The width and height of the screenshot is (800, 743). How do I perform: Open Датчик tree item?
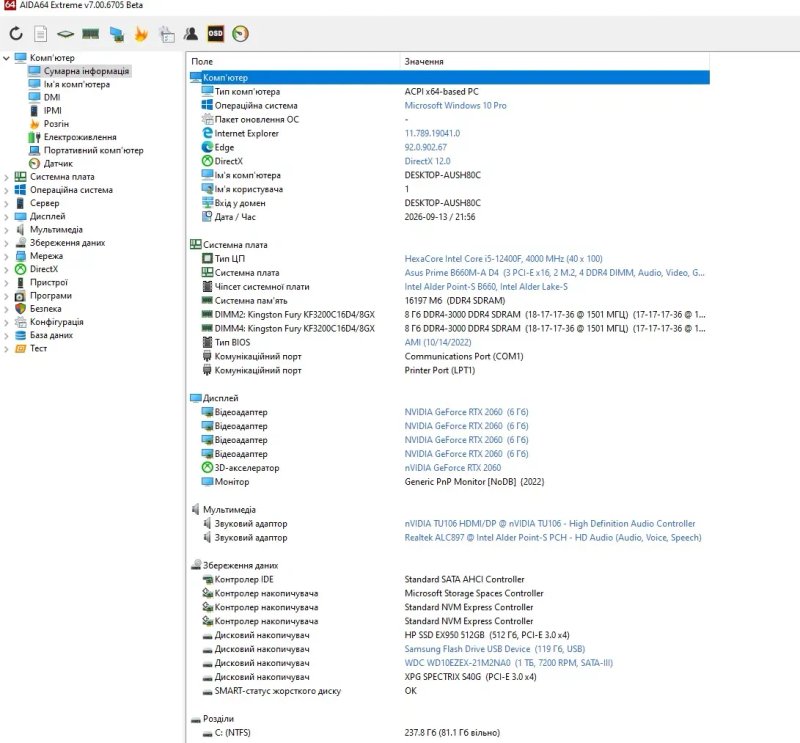(x=58, y=164)
